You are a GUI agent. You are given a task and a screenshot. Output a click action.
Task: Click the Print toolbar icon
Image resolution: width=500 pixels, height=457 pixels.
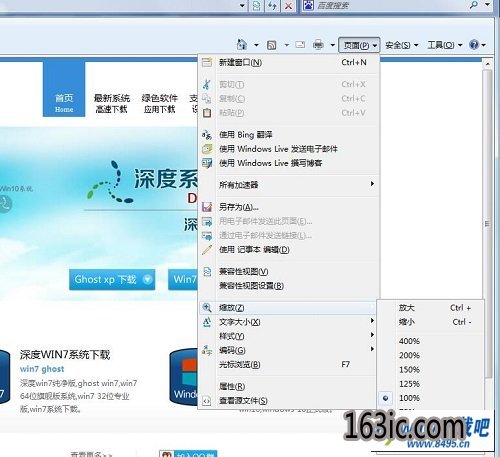318,44
